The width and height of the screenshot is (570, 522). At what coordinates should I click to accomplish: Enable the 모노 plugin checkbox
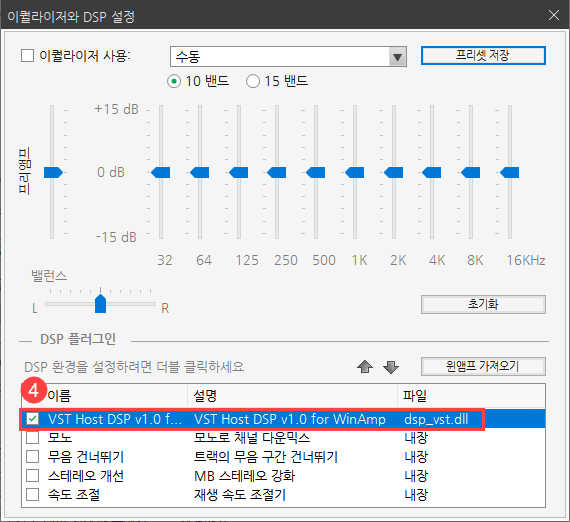click(33, 438)
